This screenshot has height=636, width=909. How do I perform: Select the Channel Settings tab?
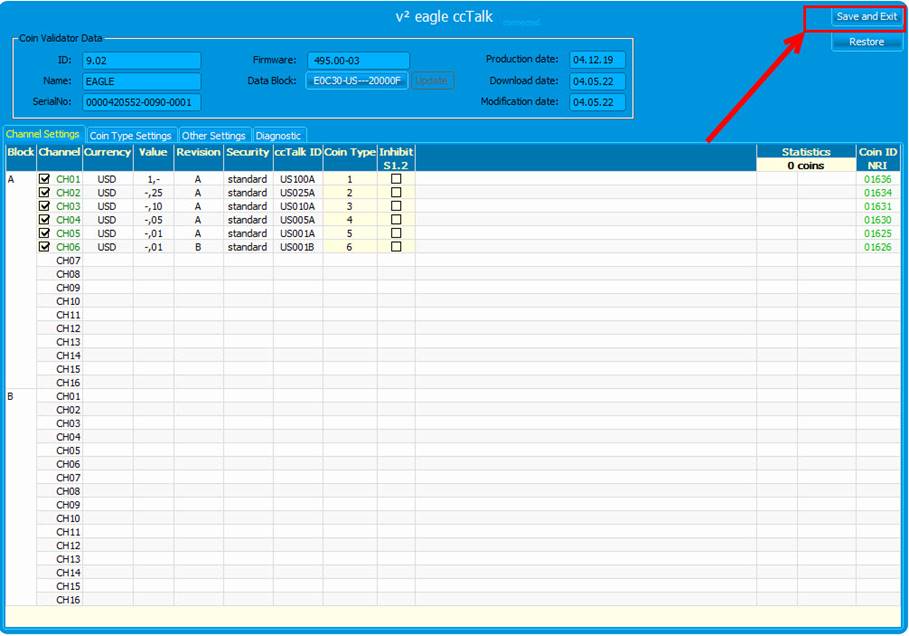pos(42,135)
